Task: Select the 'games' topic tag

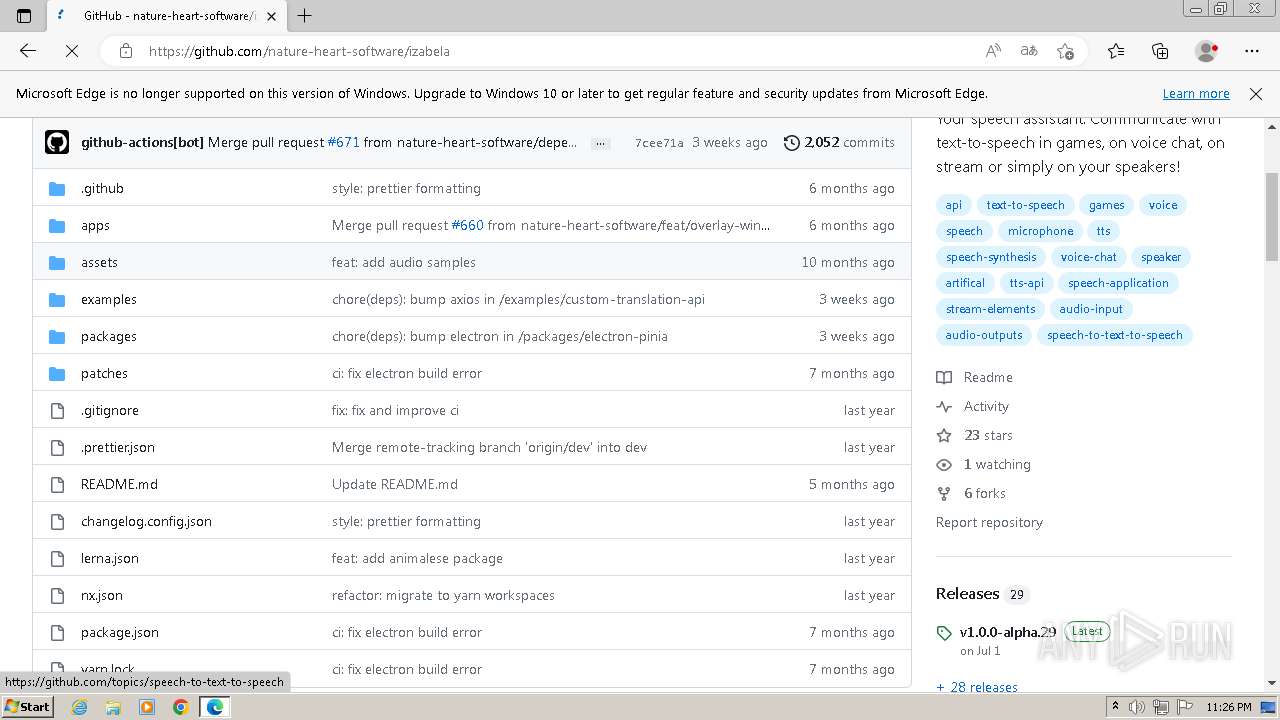Action: pos(1107,205)
